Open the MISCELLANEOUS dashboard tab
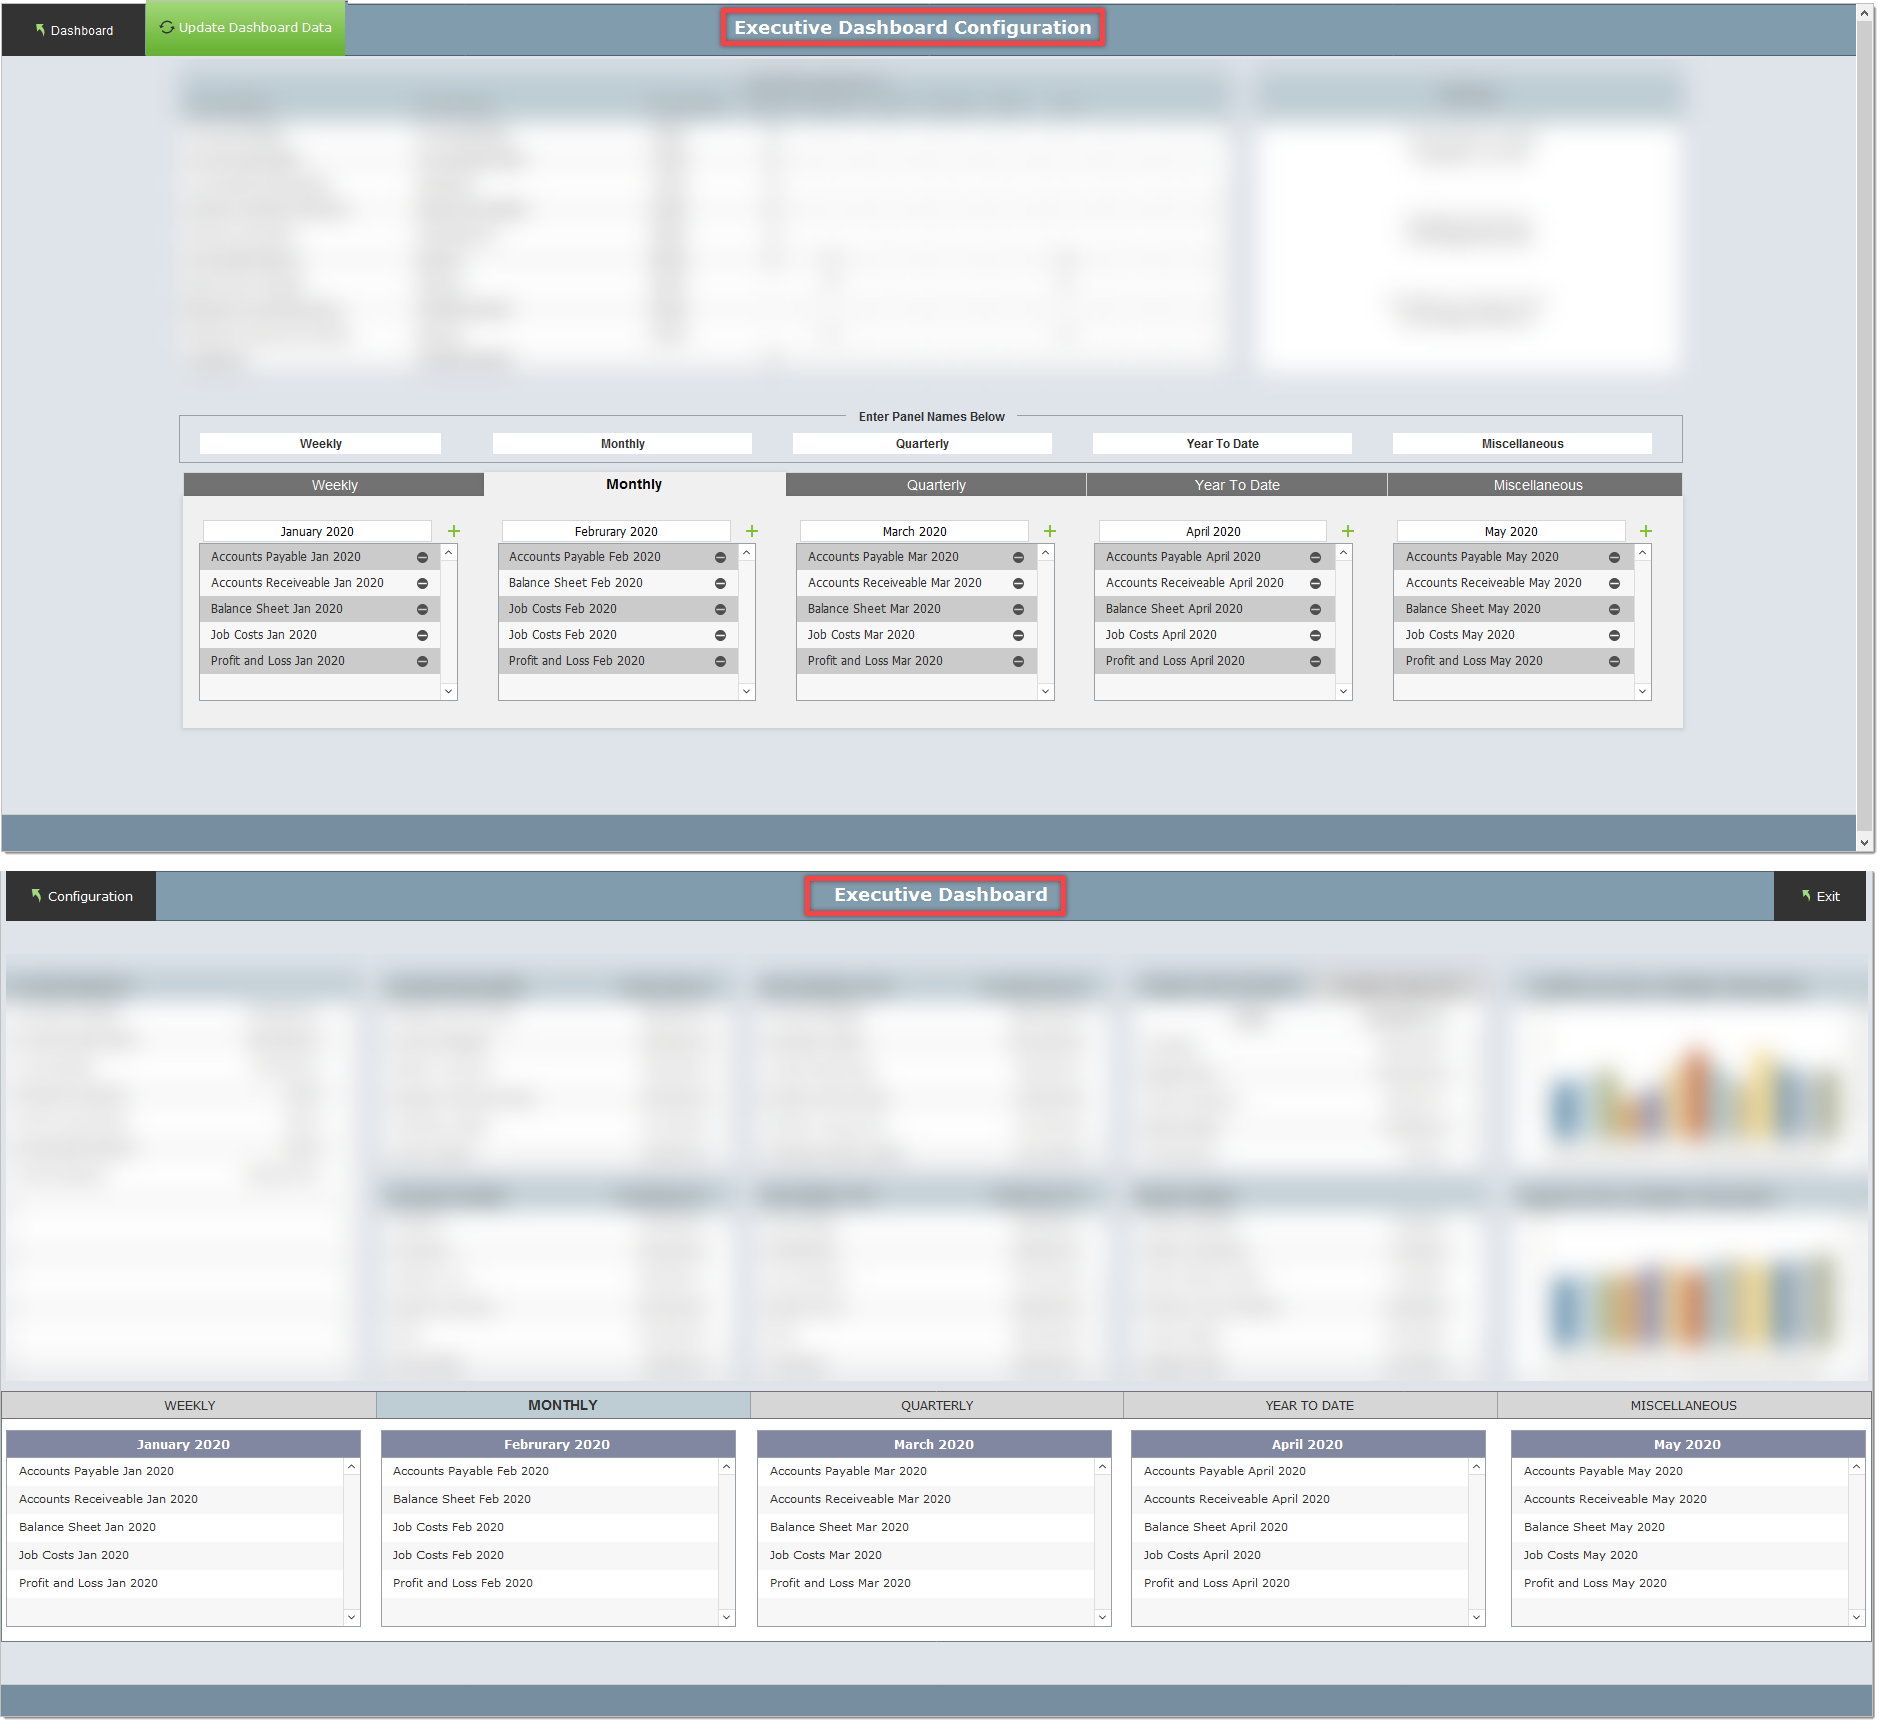Image resolution: width=1880 pixels, height=1723 pixels. (1684, 1405)
